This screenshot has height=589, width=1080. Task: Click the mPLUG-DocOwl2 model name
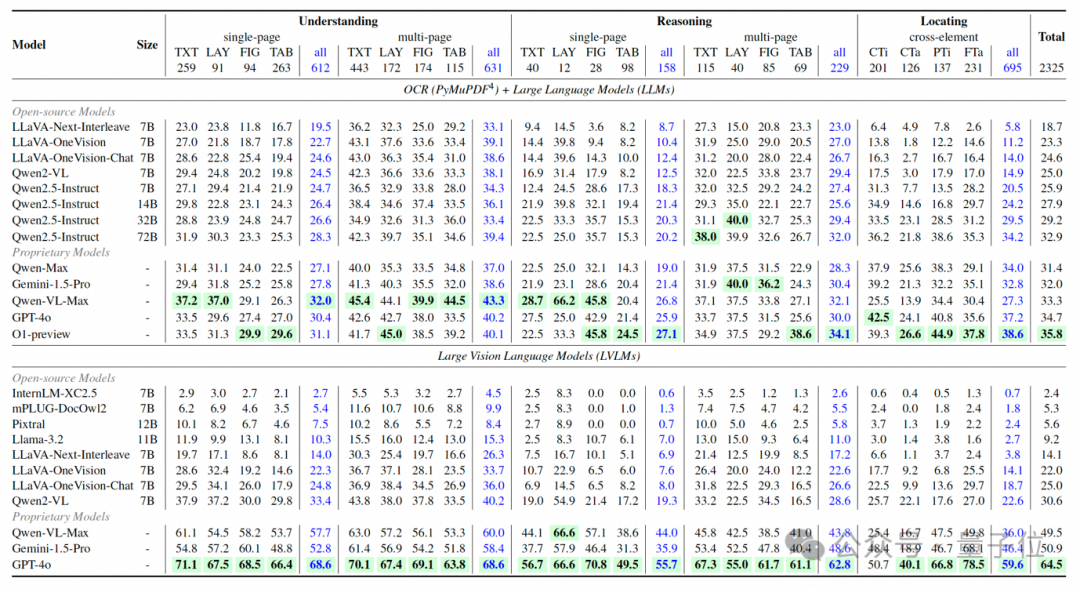point(59,409)
